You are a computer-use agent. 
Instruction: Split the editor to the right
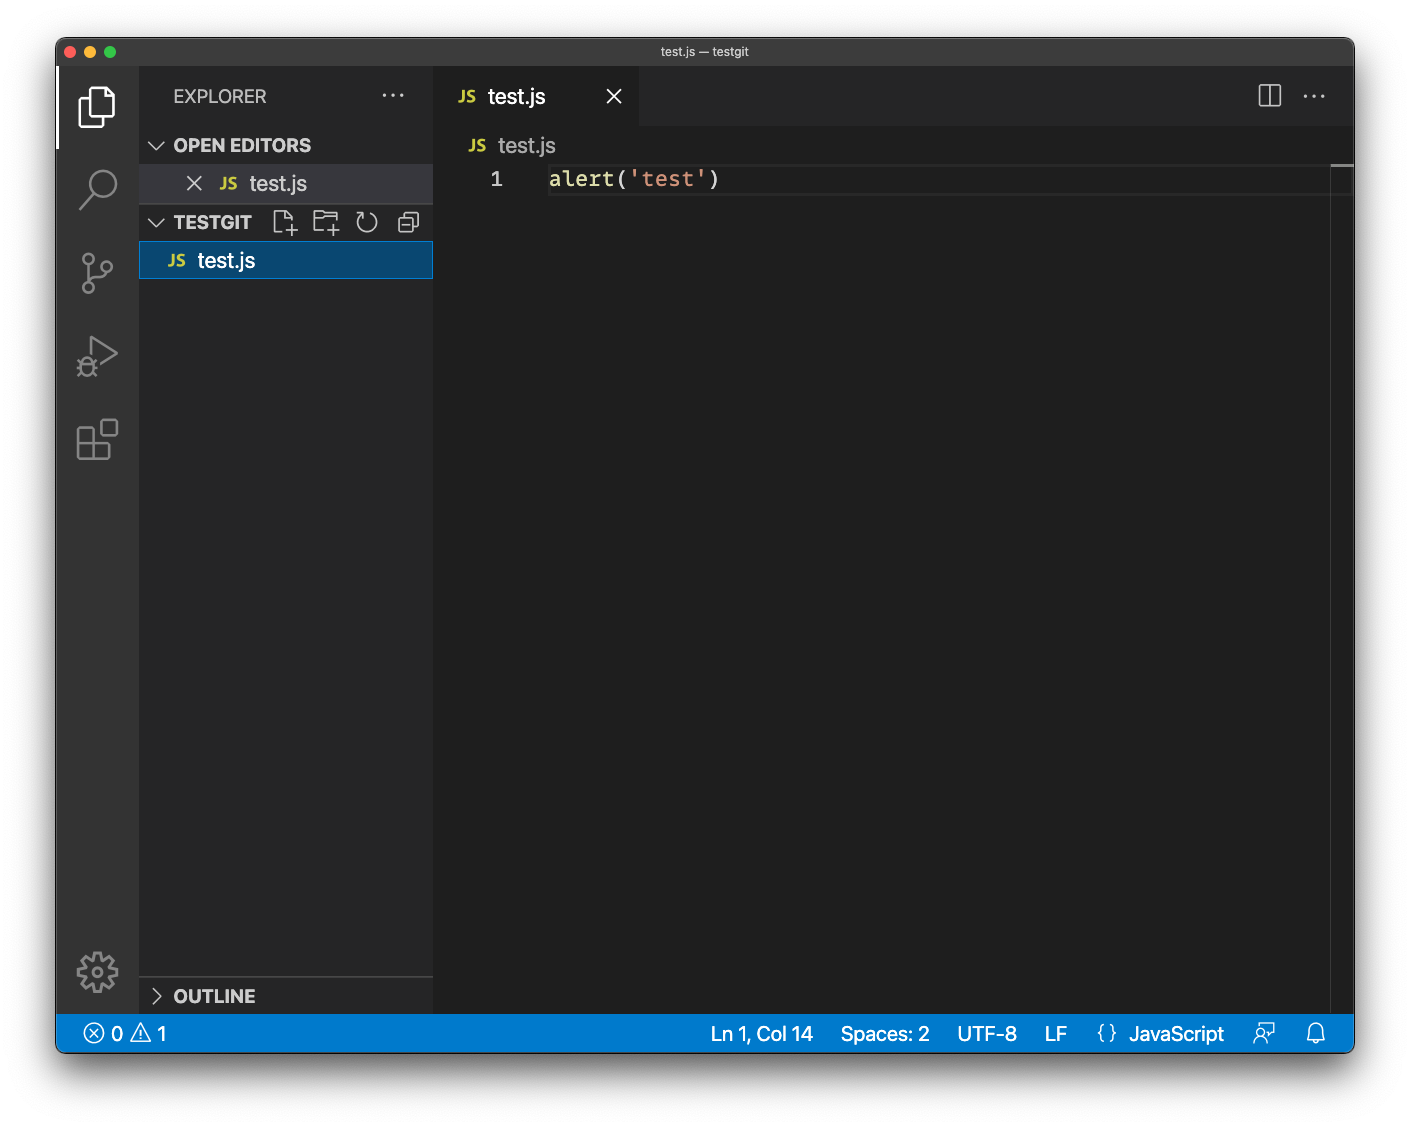point(1269,96)
